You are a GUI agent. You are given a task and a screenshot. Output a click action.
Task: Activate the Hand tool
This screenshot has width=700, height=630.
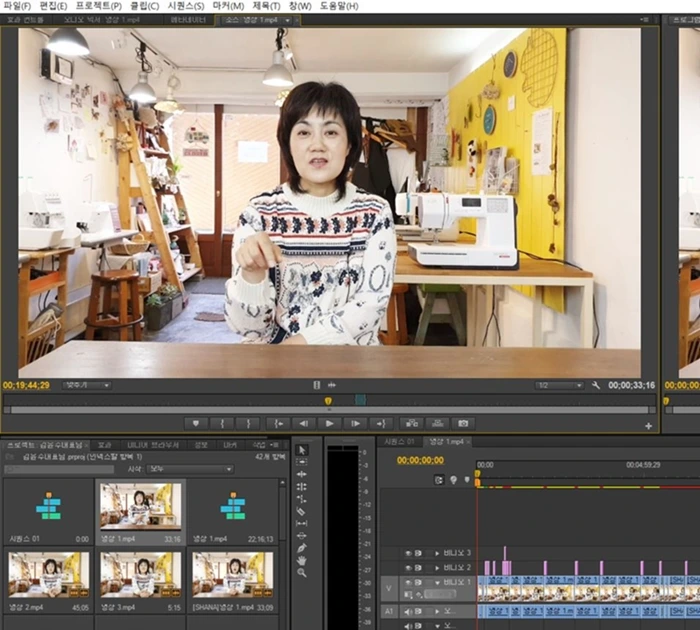pyautogui.click(x=302, y=560)
